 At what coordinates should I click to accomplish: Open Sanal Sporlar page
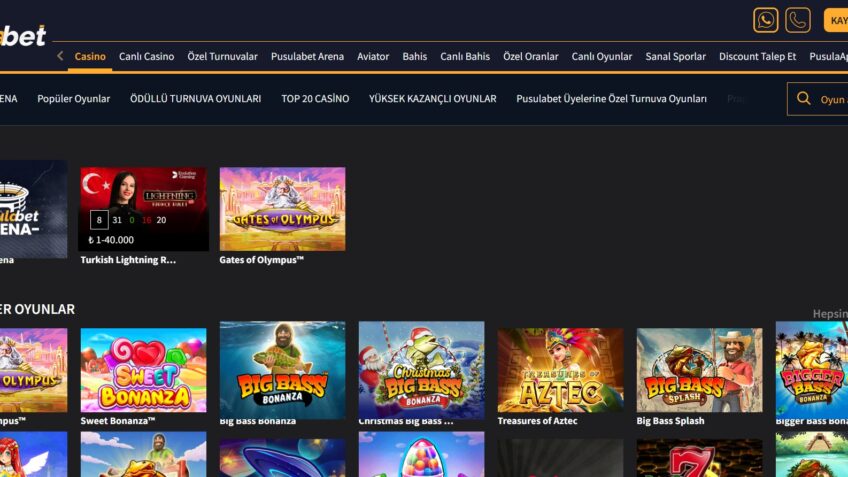click(x=675, y=56)
